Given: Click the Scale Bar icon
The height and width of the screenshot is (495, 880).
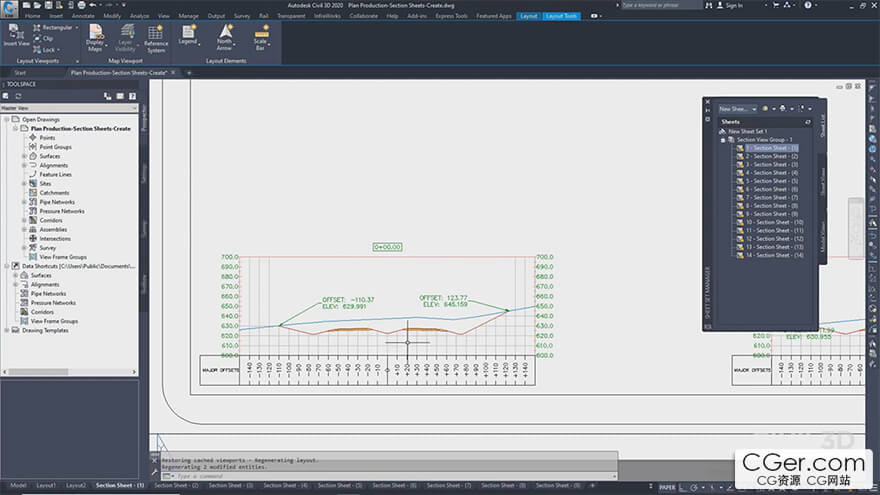Looking at the screenshot, I should coord(260,38).
